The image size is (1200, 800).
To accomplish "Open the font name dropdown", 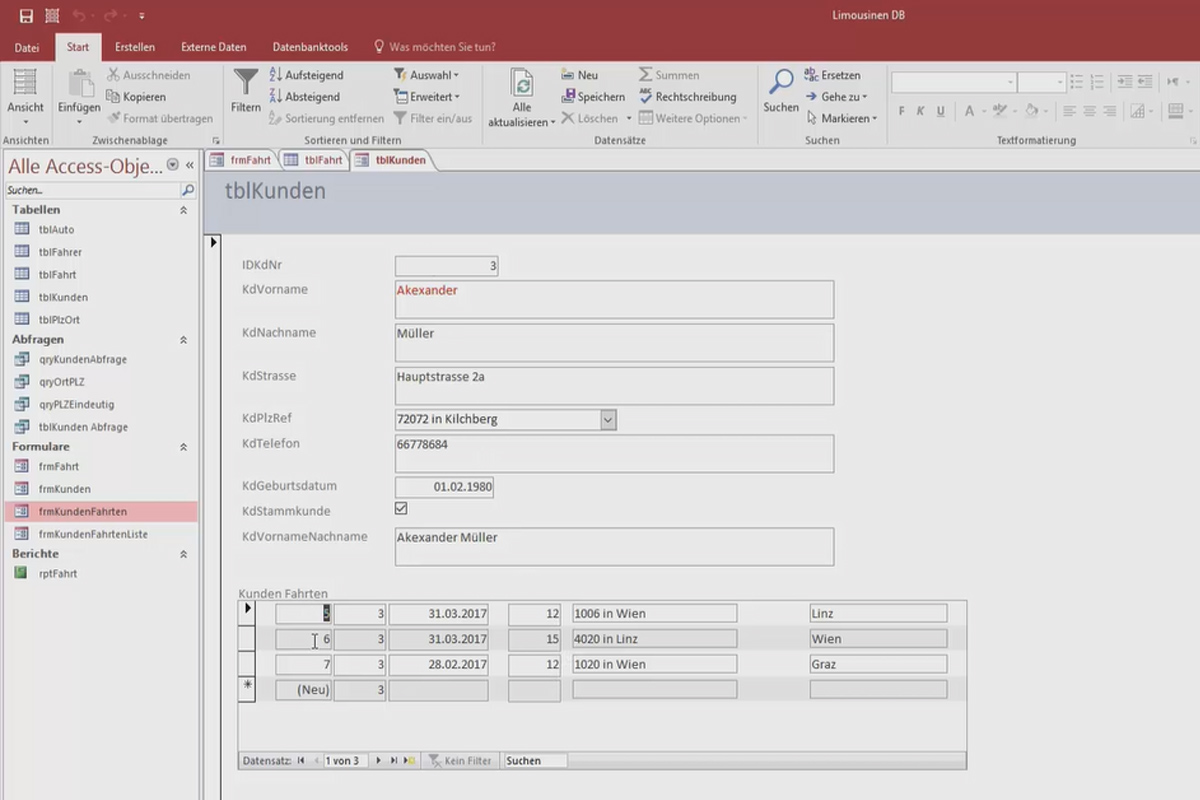I will pos(1011,83).
